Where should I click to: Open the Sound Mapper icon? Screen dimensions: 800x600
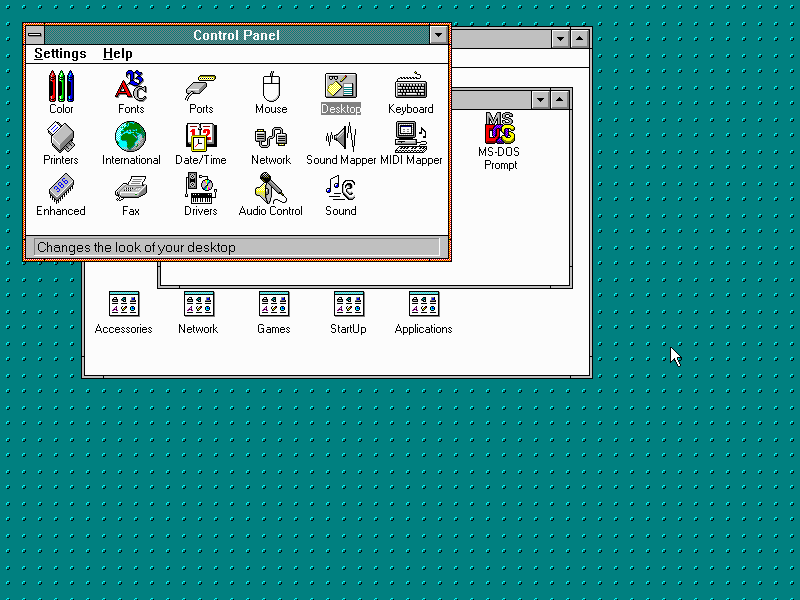341,137
